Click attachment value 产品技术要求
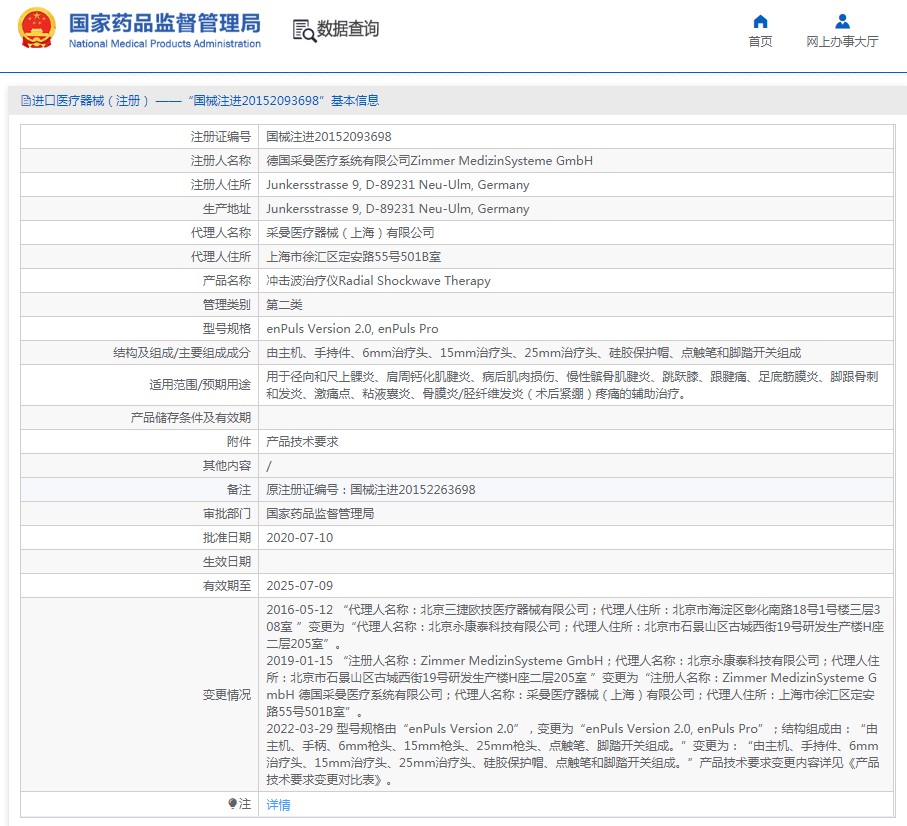907x826 pixels. click(x=302, y=442)
